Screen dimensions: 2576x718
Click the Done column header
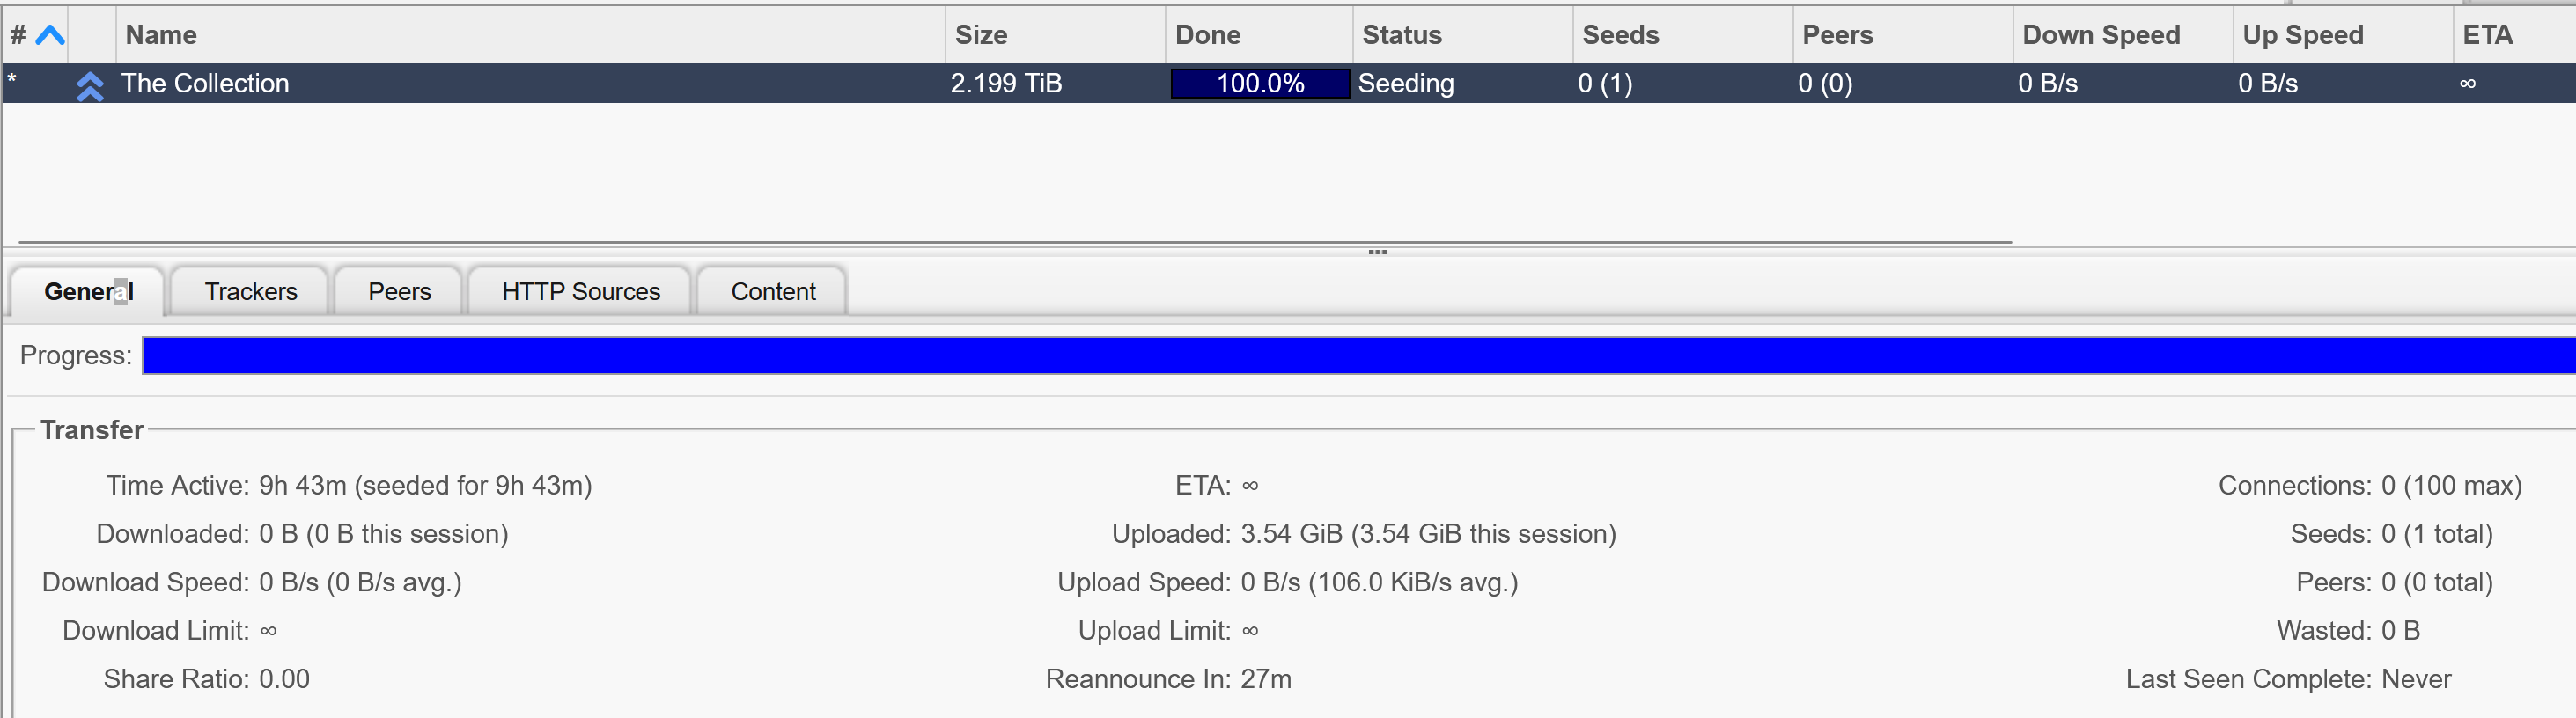click(x=1259, y=35)
